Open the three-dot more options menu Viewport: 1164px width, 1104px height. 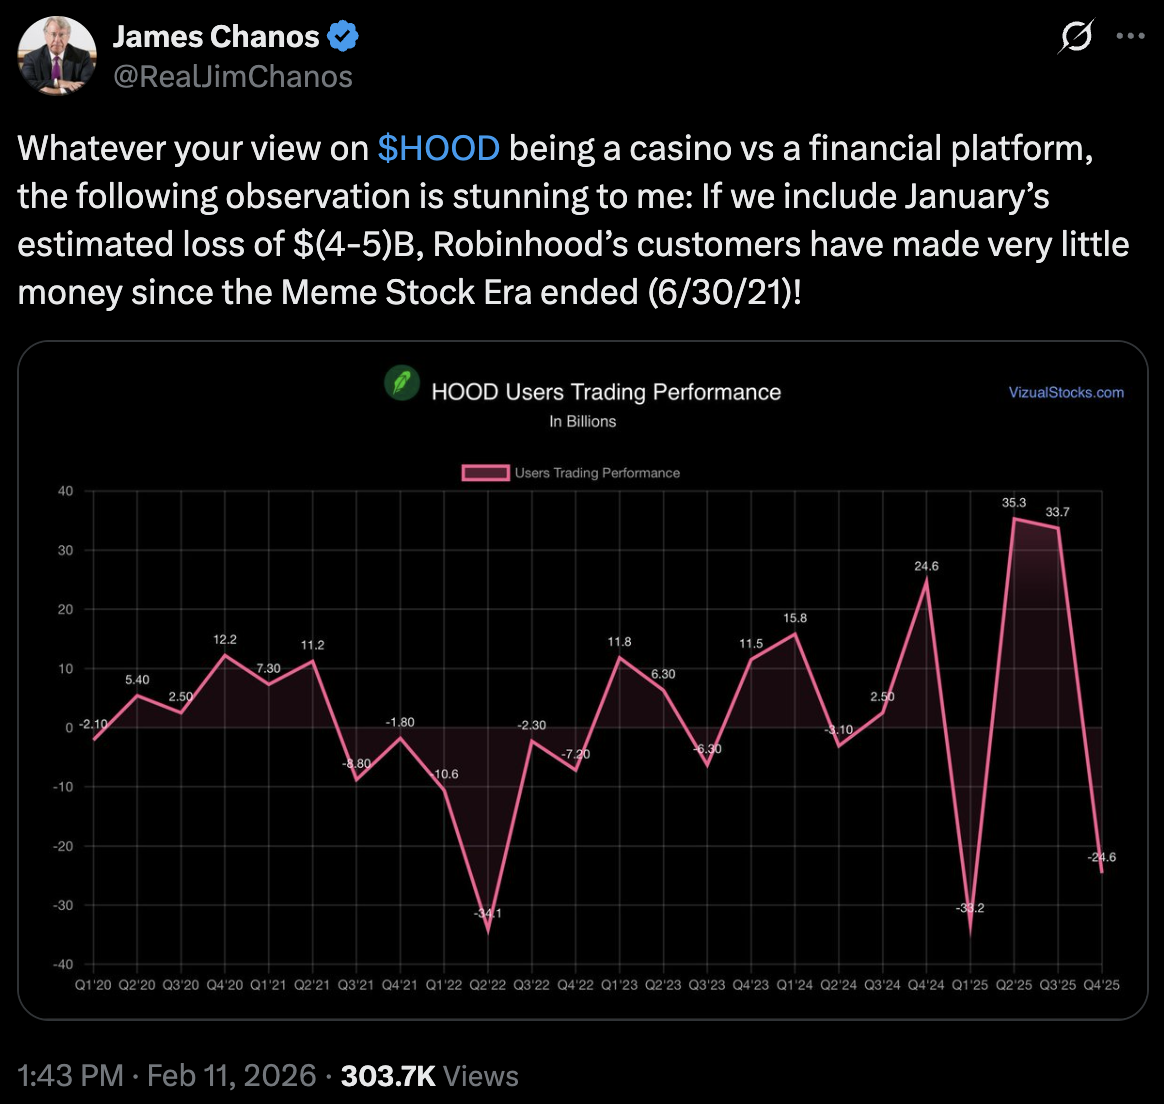coord(1130,37)
